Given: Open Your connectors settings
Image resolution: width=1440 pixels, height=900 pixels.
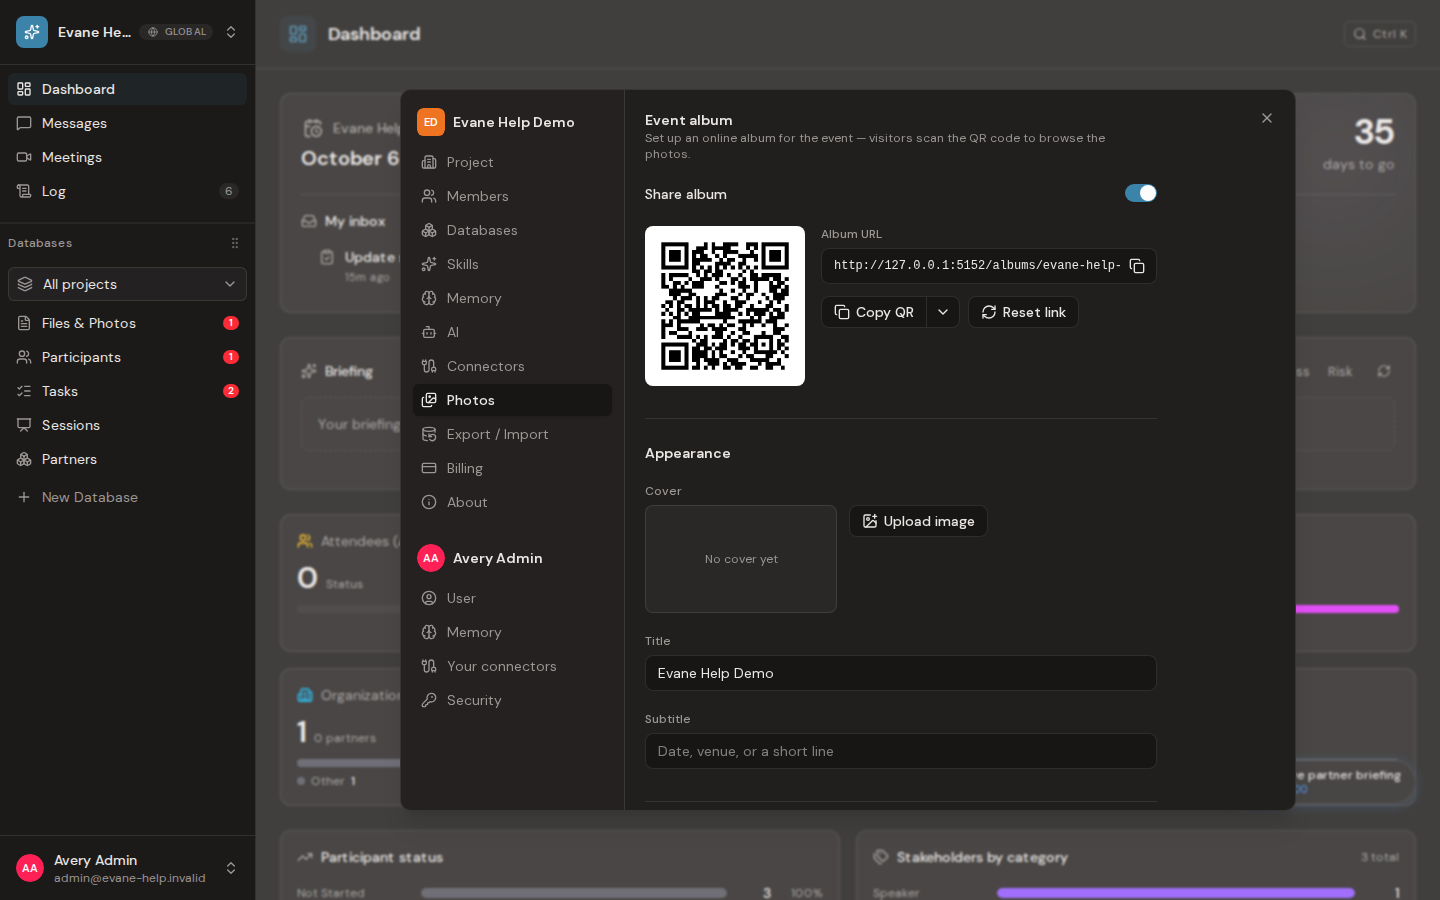Looking at the screenshot, I should (x=512, y=666).
